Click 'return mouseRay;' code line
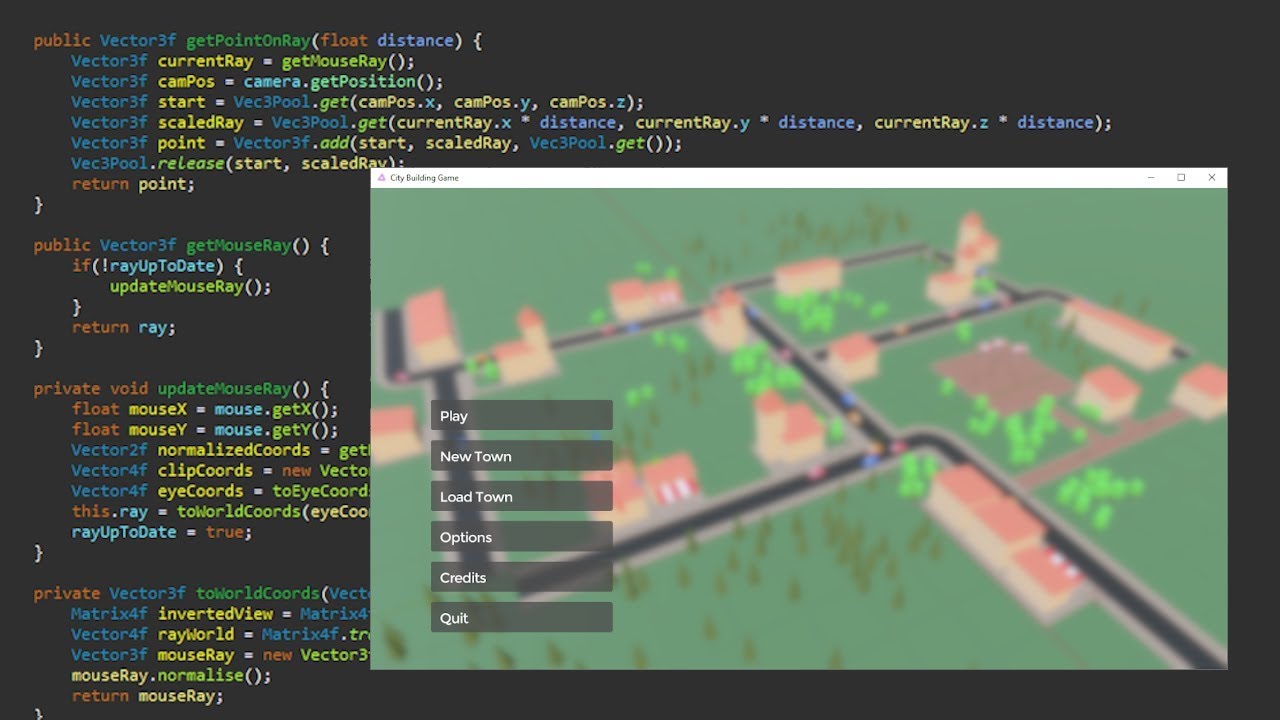 coord(147,696)
